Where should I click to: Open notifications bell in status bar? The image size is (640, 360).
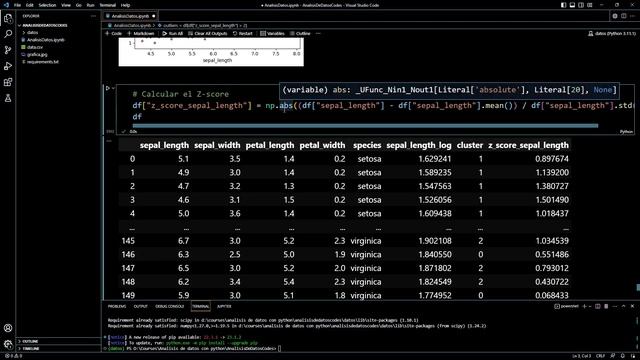tap(622, 356)
